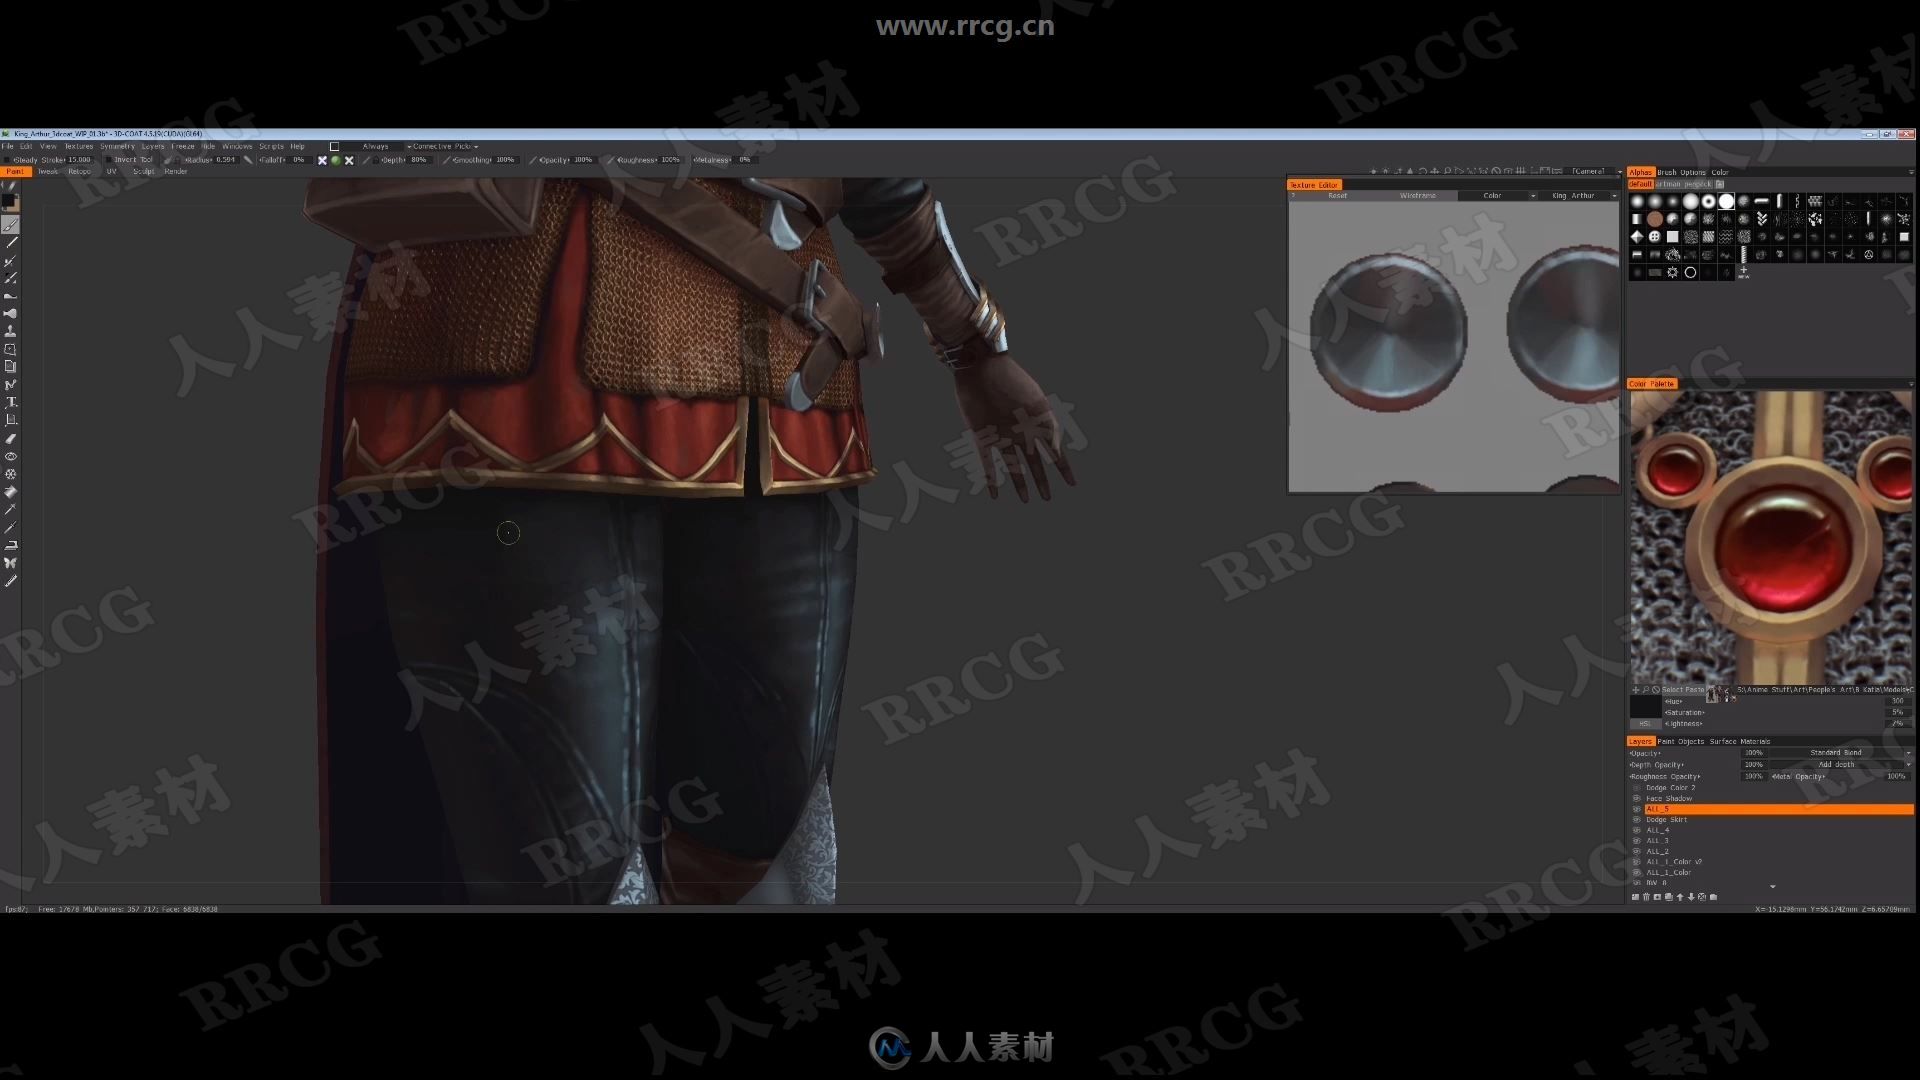This screenshot has height=1080, width=1920.
Task: Move layer down arrow icon
Action: [x=1691, y=897]
